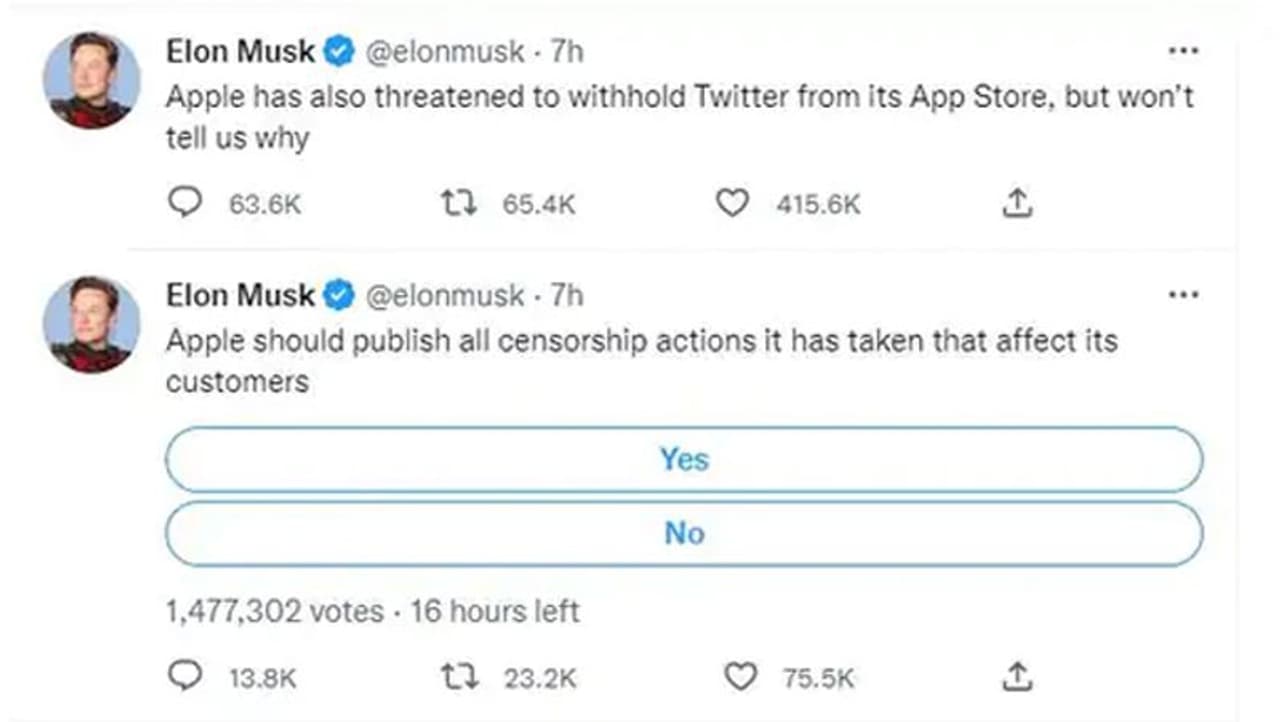Share the censorship poll tweet
Image resolution: width=1280 pixels, height=722 pixels.
point(1016,678)
